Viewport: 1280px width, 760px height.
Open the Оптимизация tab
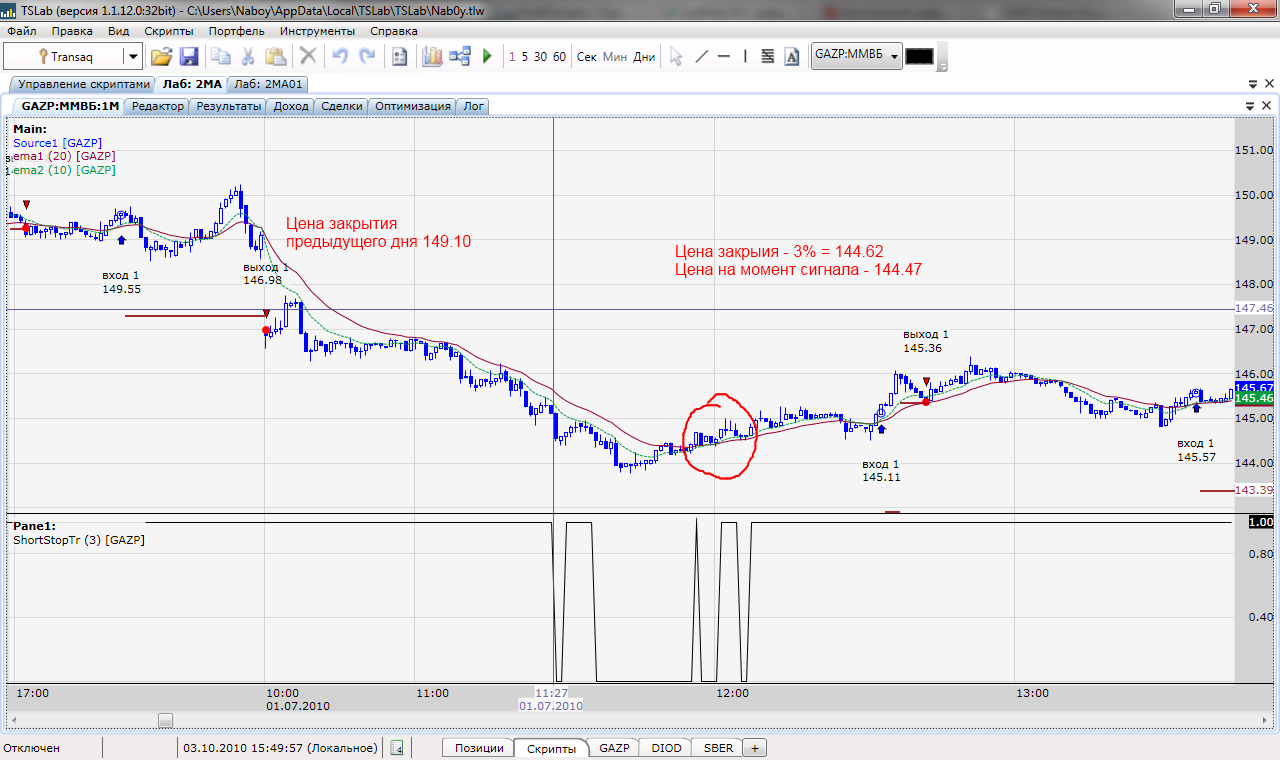(x=413, y=106)
